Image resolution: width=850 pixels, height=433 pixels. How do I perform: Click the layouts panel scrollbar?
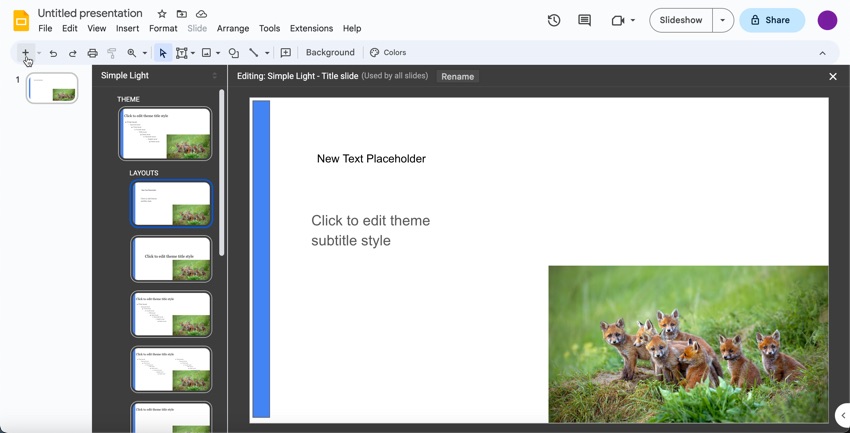pos(221,172)
